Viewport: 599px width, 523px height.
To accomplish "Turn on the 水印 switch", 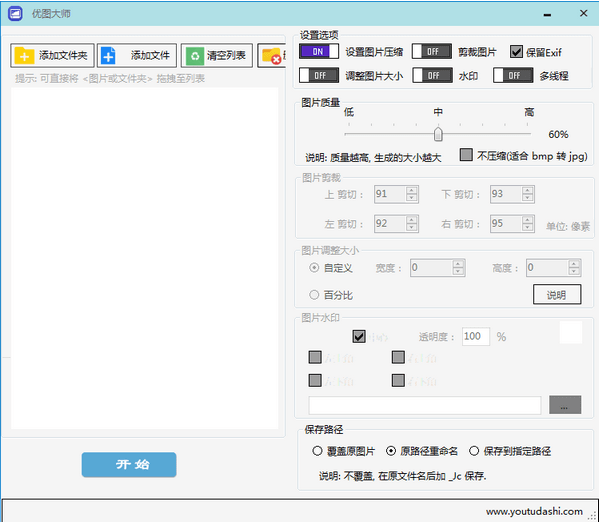I will pos(432,76).
